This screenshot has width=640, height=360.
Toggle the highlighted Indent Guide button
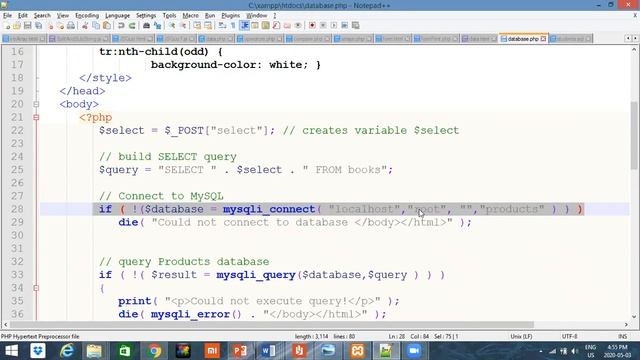[x=244, y=26]
